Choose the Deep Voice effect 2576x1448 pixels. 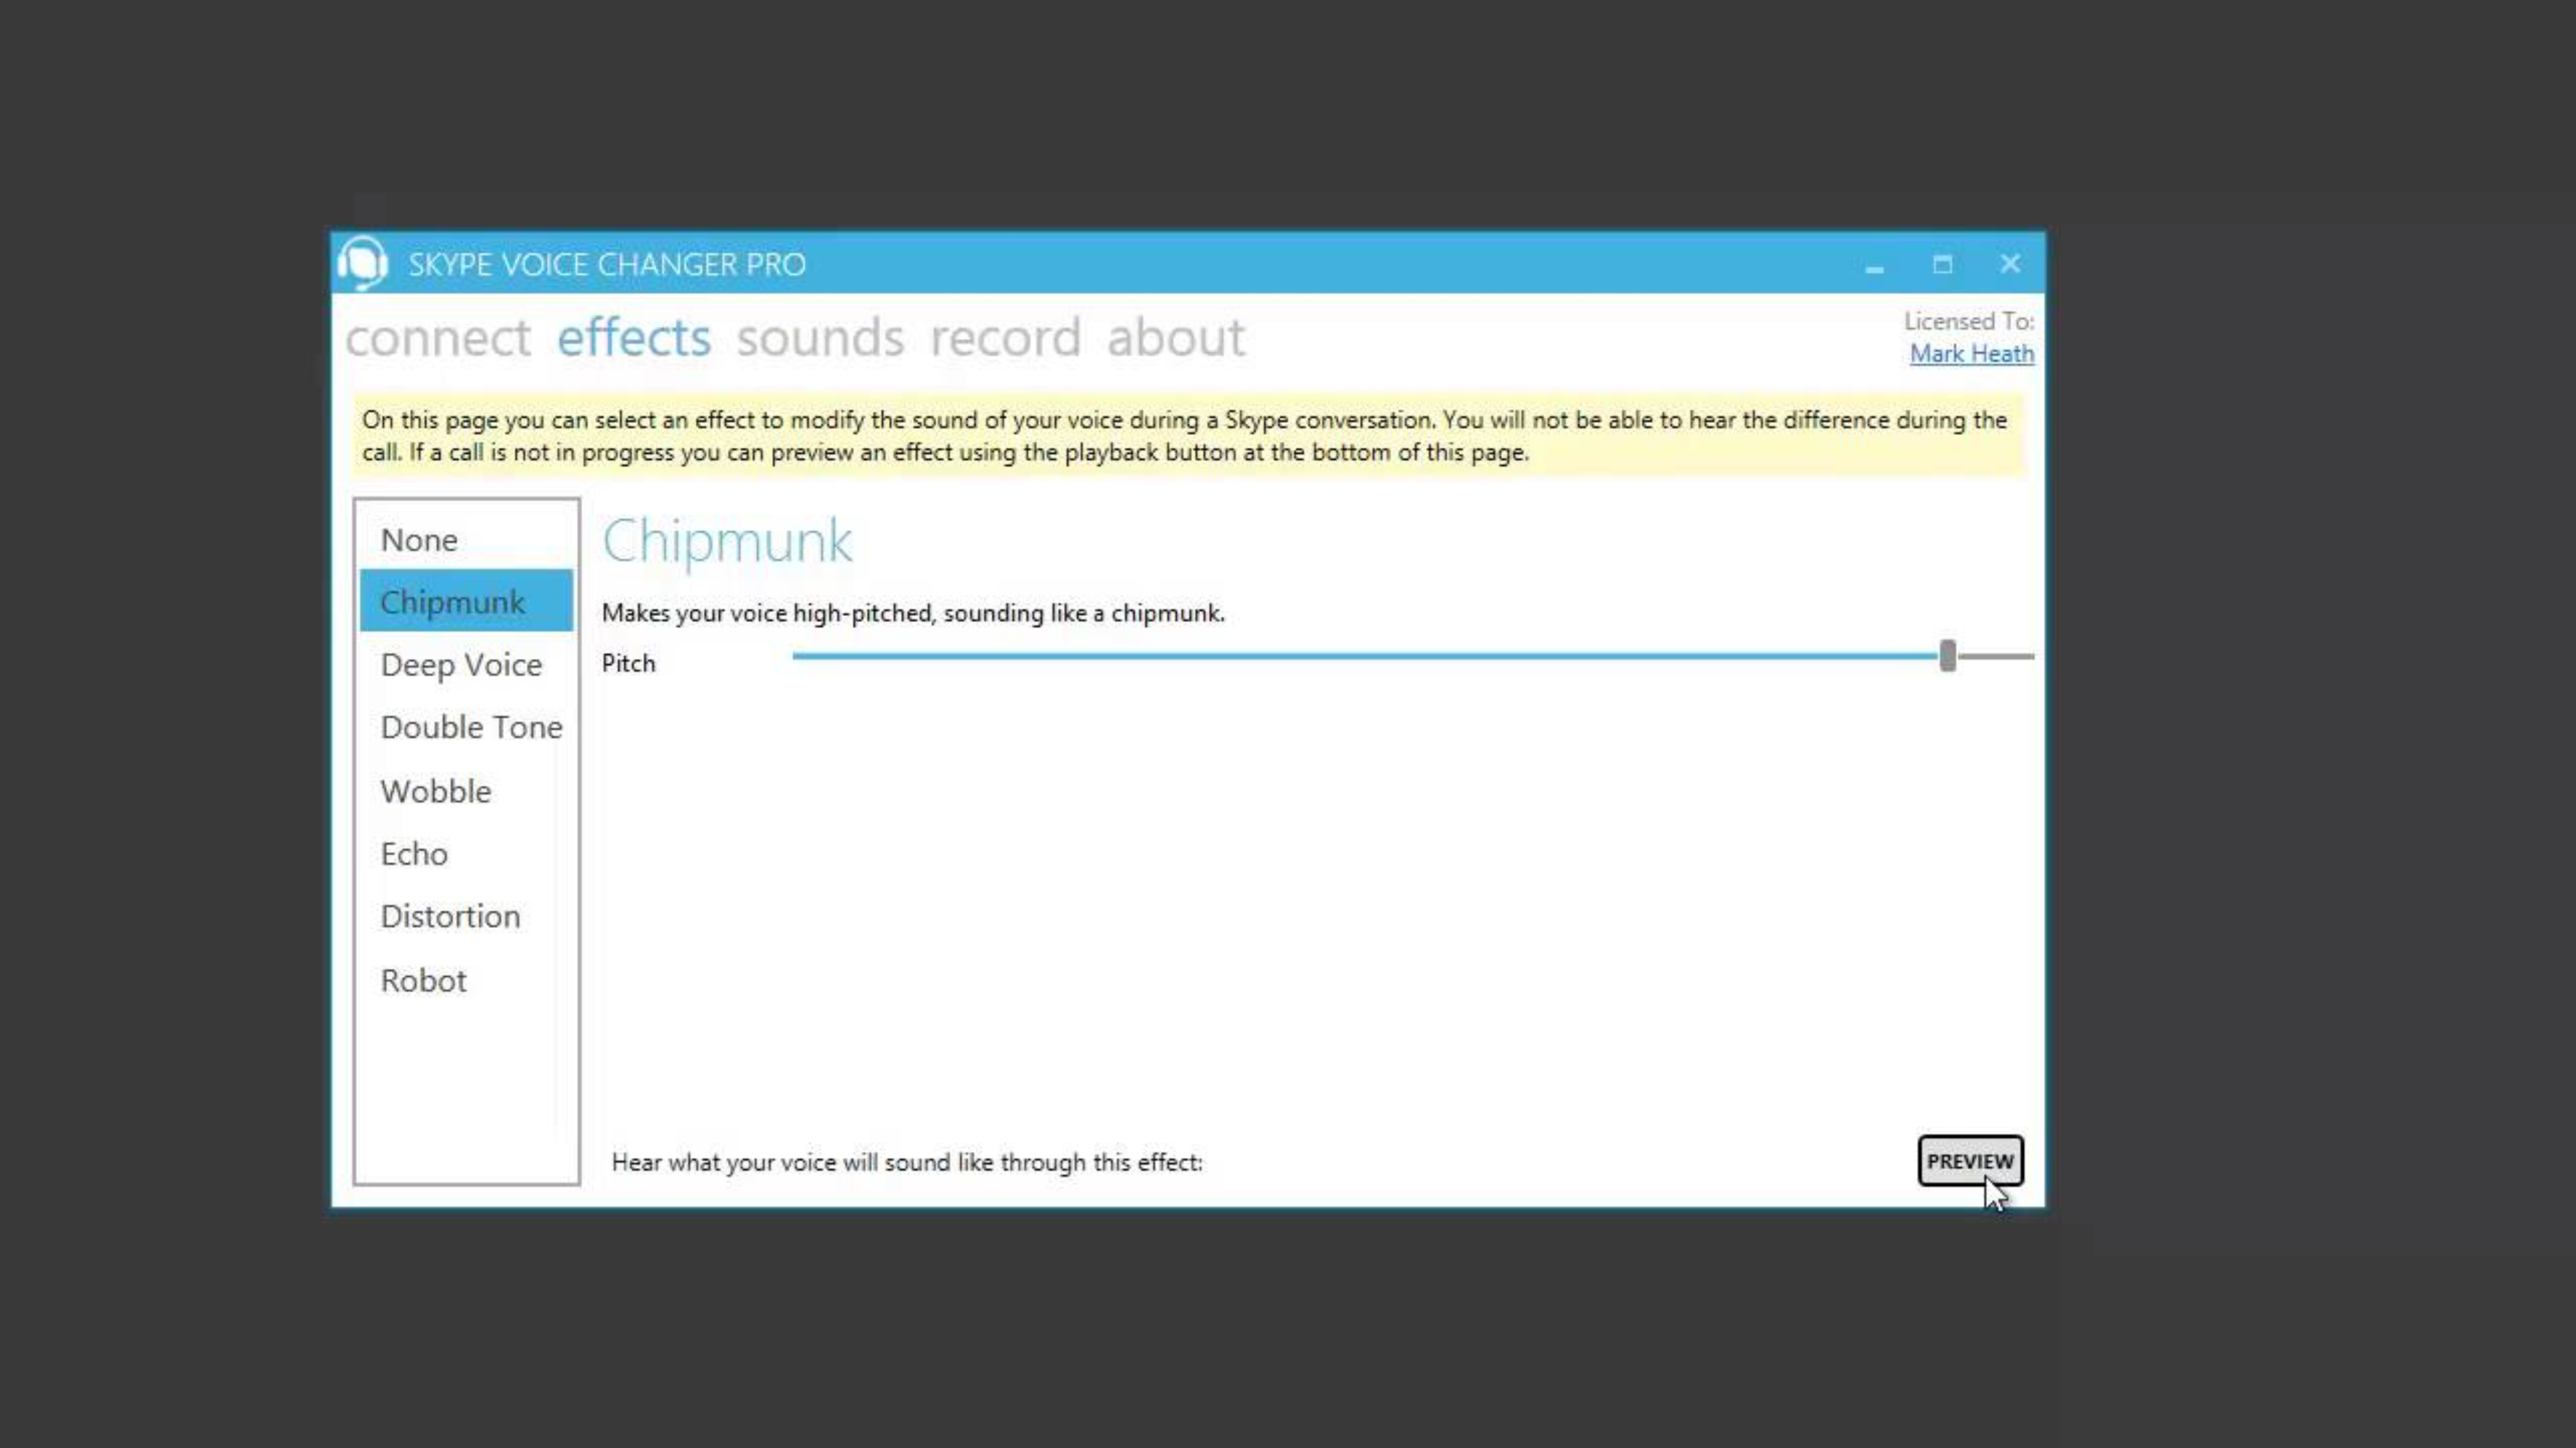point(466,664)
